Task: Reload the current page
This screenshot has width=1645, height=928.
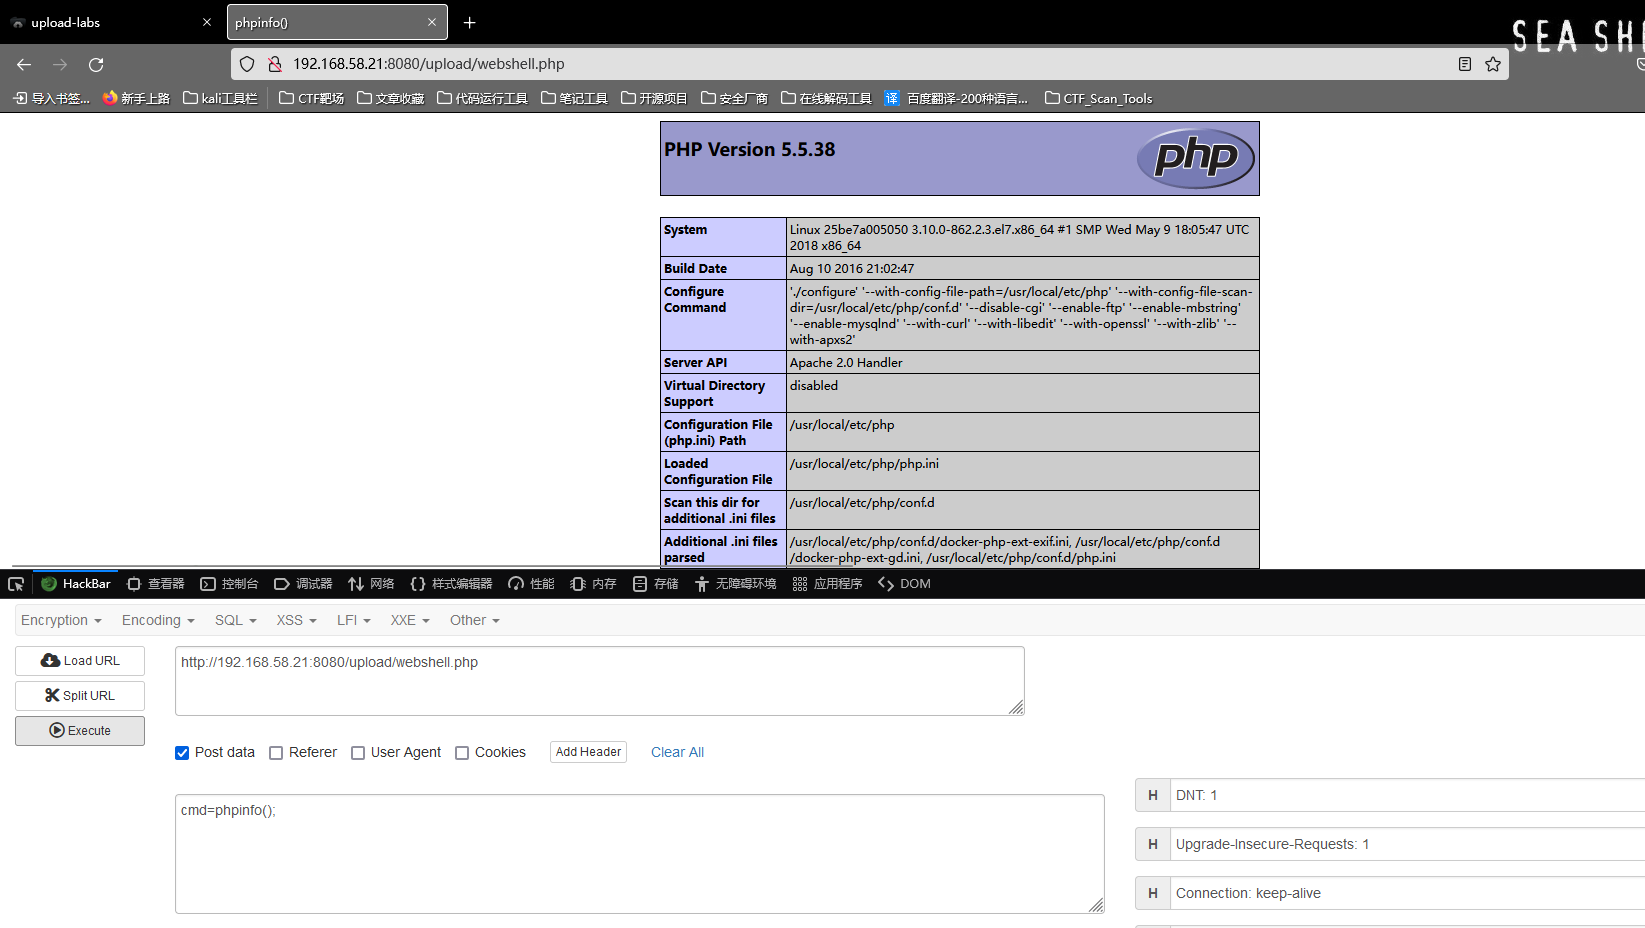Action: coord(96,64)
